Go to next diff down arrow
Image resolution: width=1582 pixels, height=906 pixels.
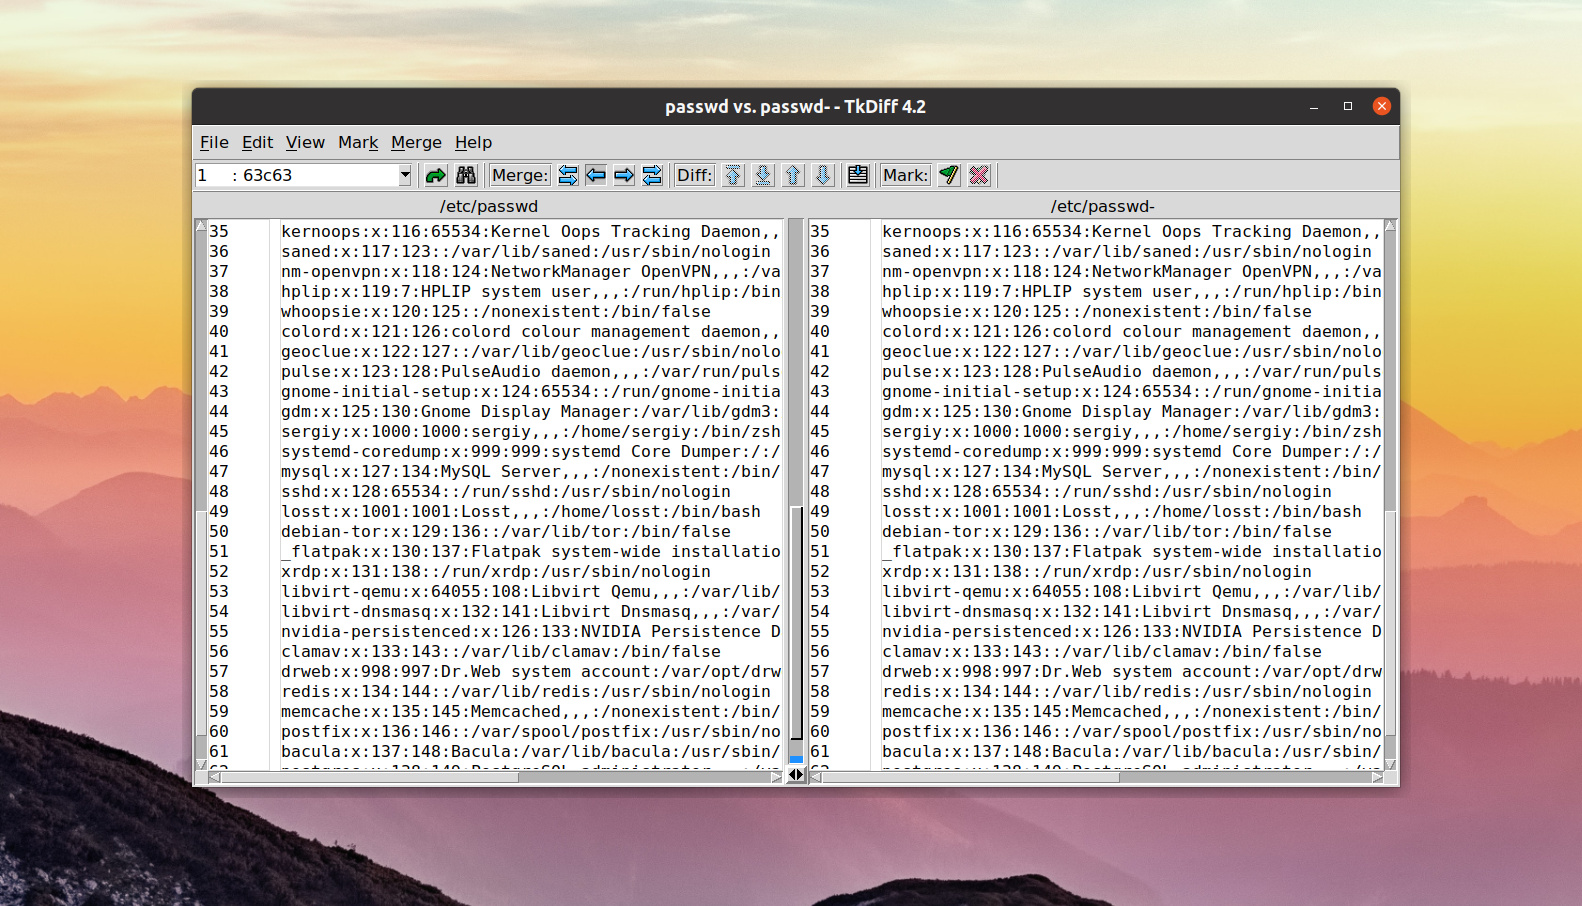click(x=823, y=175)
